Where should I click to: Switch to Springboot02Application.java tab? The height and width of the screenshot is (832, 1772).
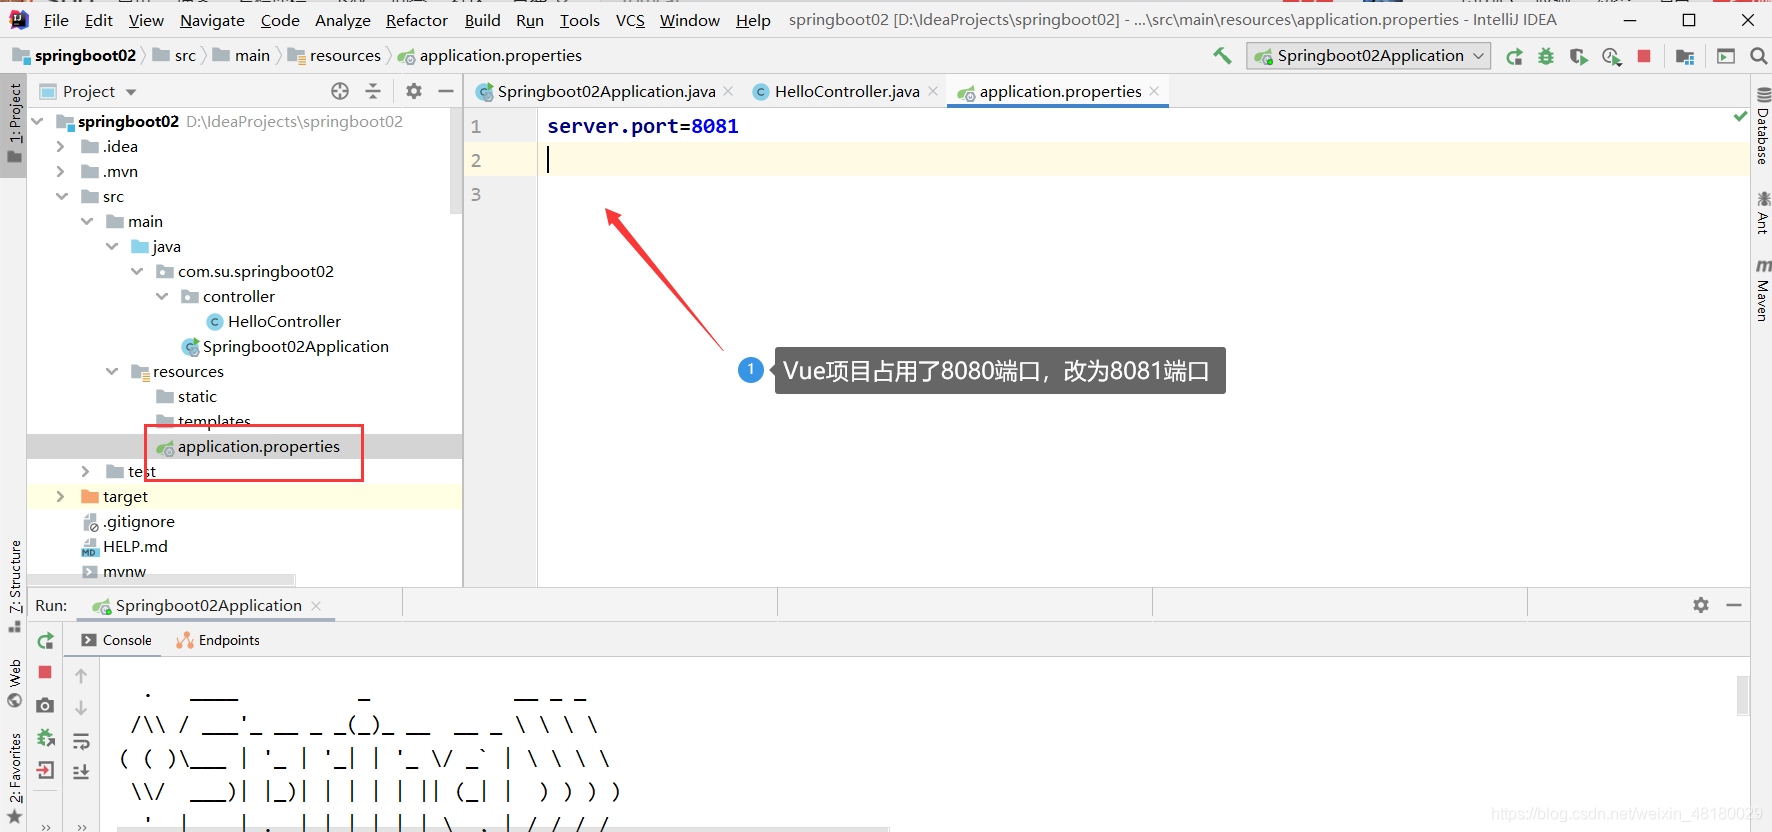(606, 92)
